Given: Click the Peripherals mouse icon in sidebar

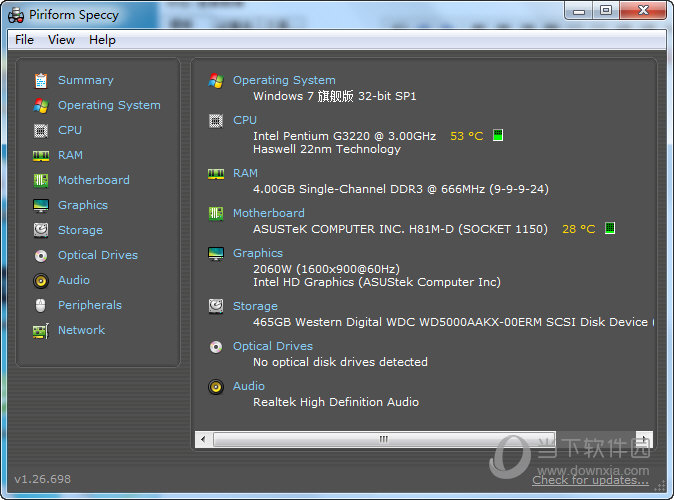Looking at the screenshot, I should click(x=40, y=306).
